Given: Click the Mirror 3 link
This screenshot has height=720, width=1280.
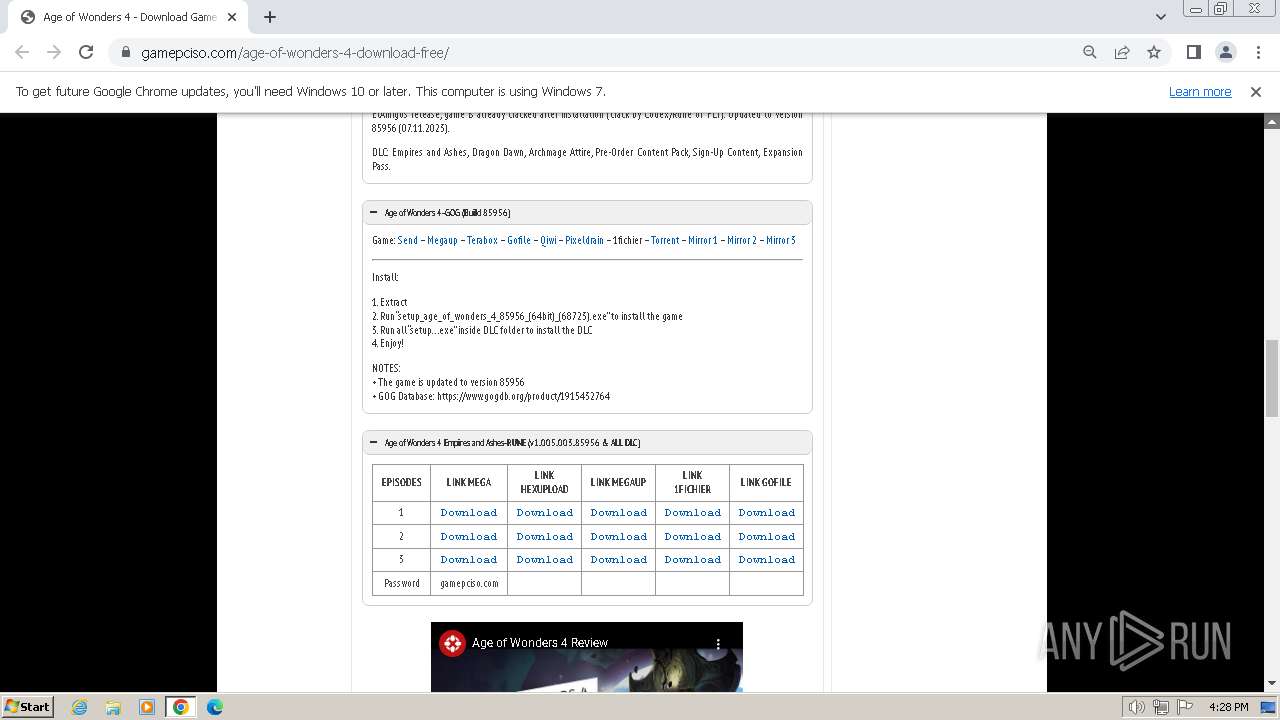Looking at the screenshot, I should 781,240.
